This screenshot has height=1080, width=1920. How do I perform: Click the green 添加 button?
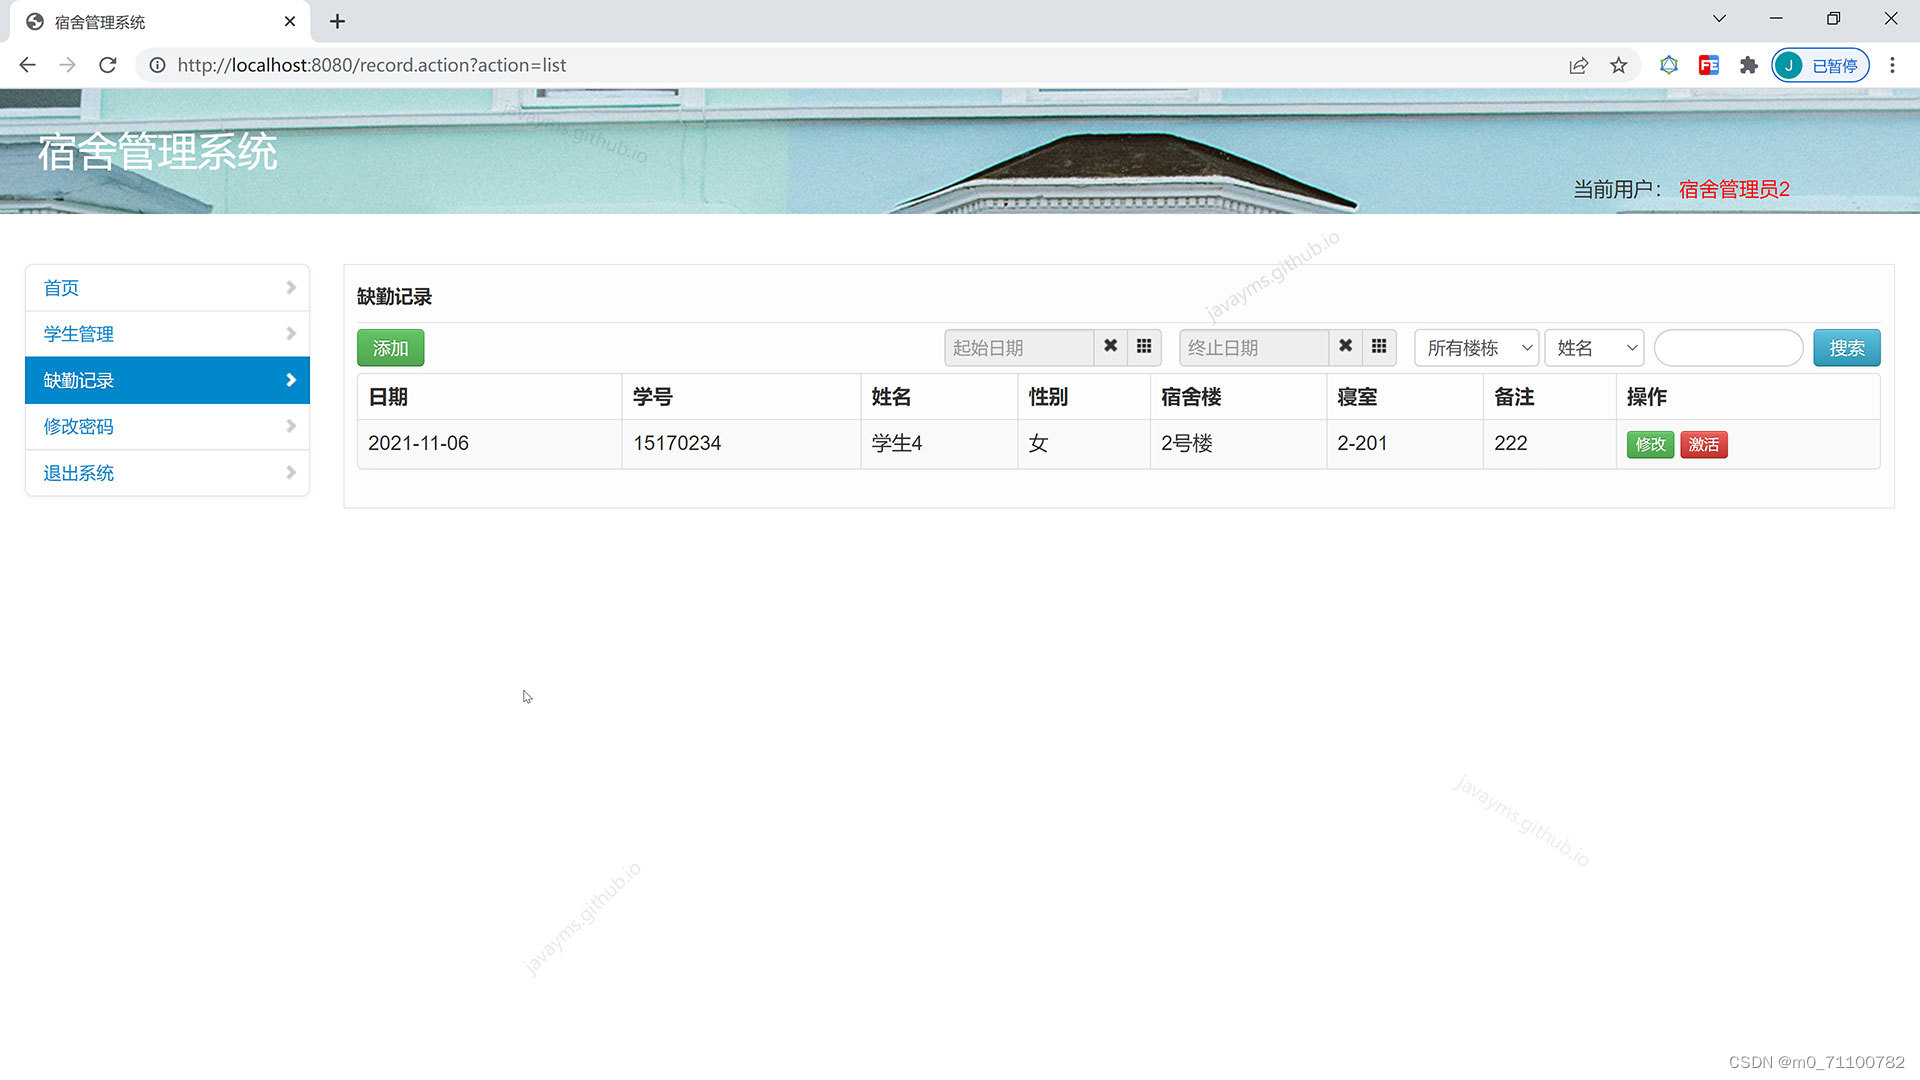tap(390, 348)
